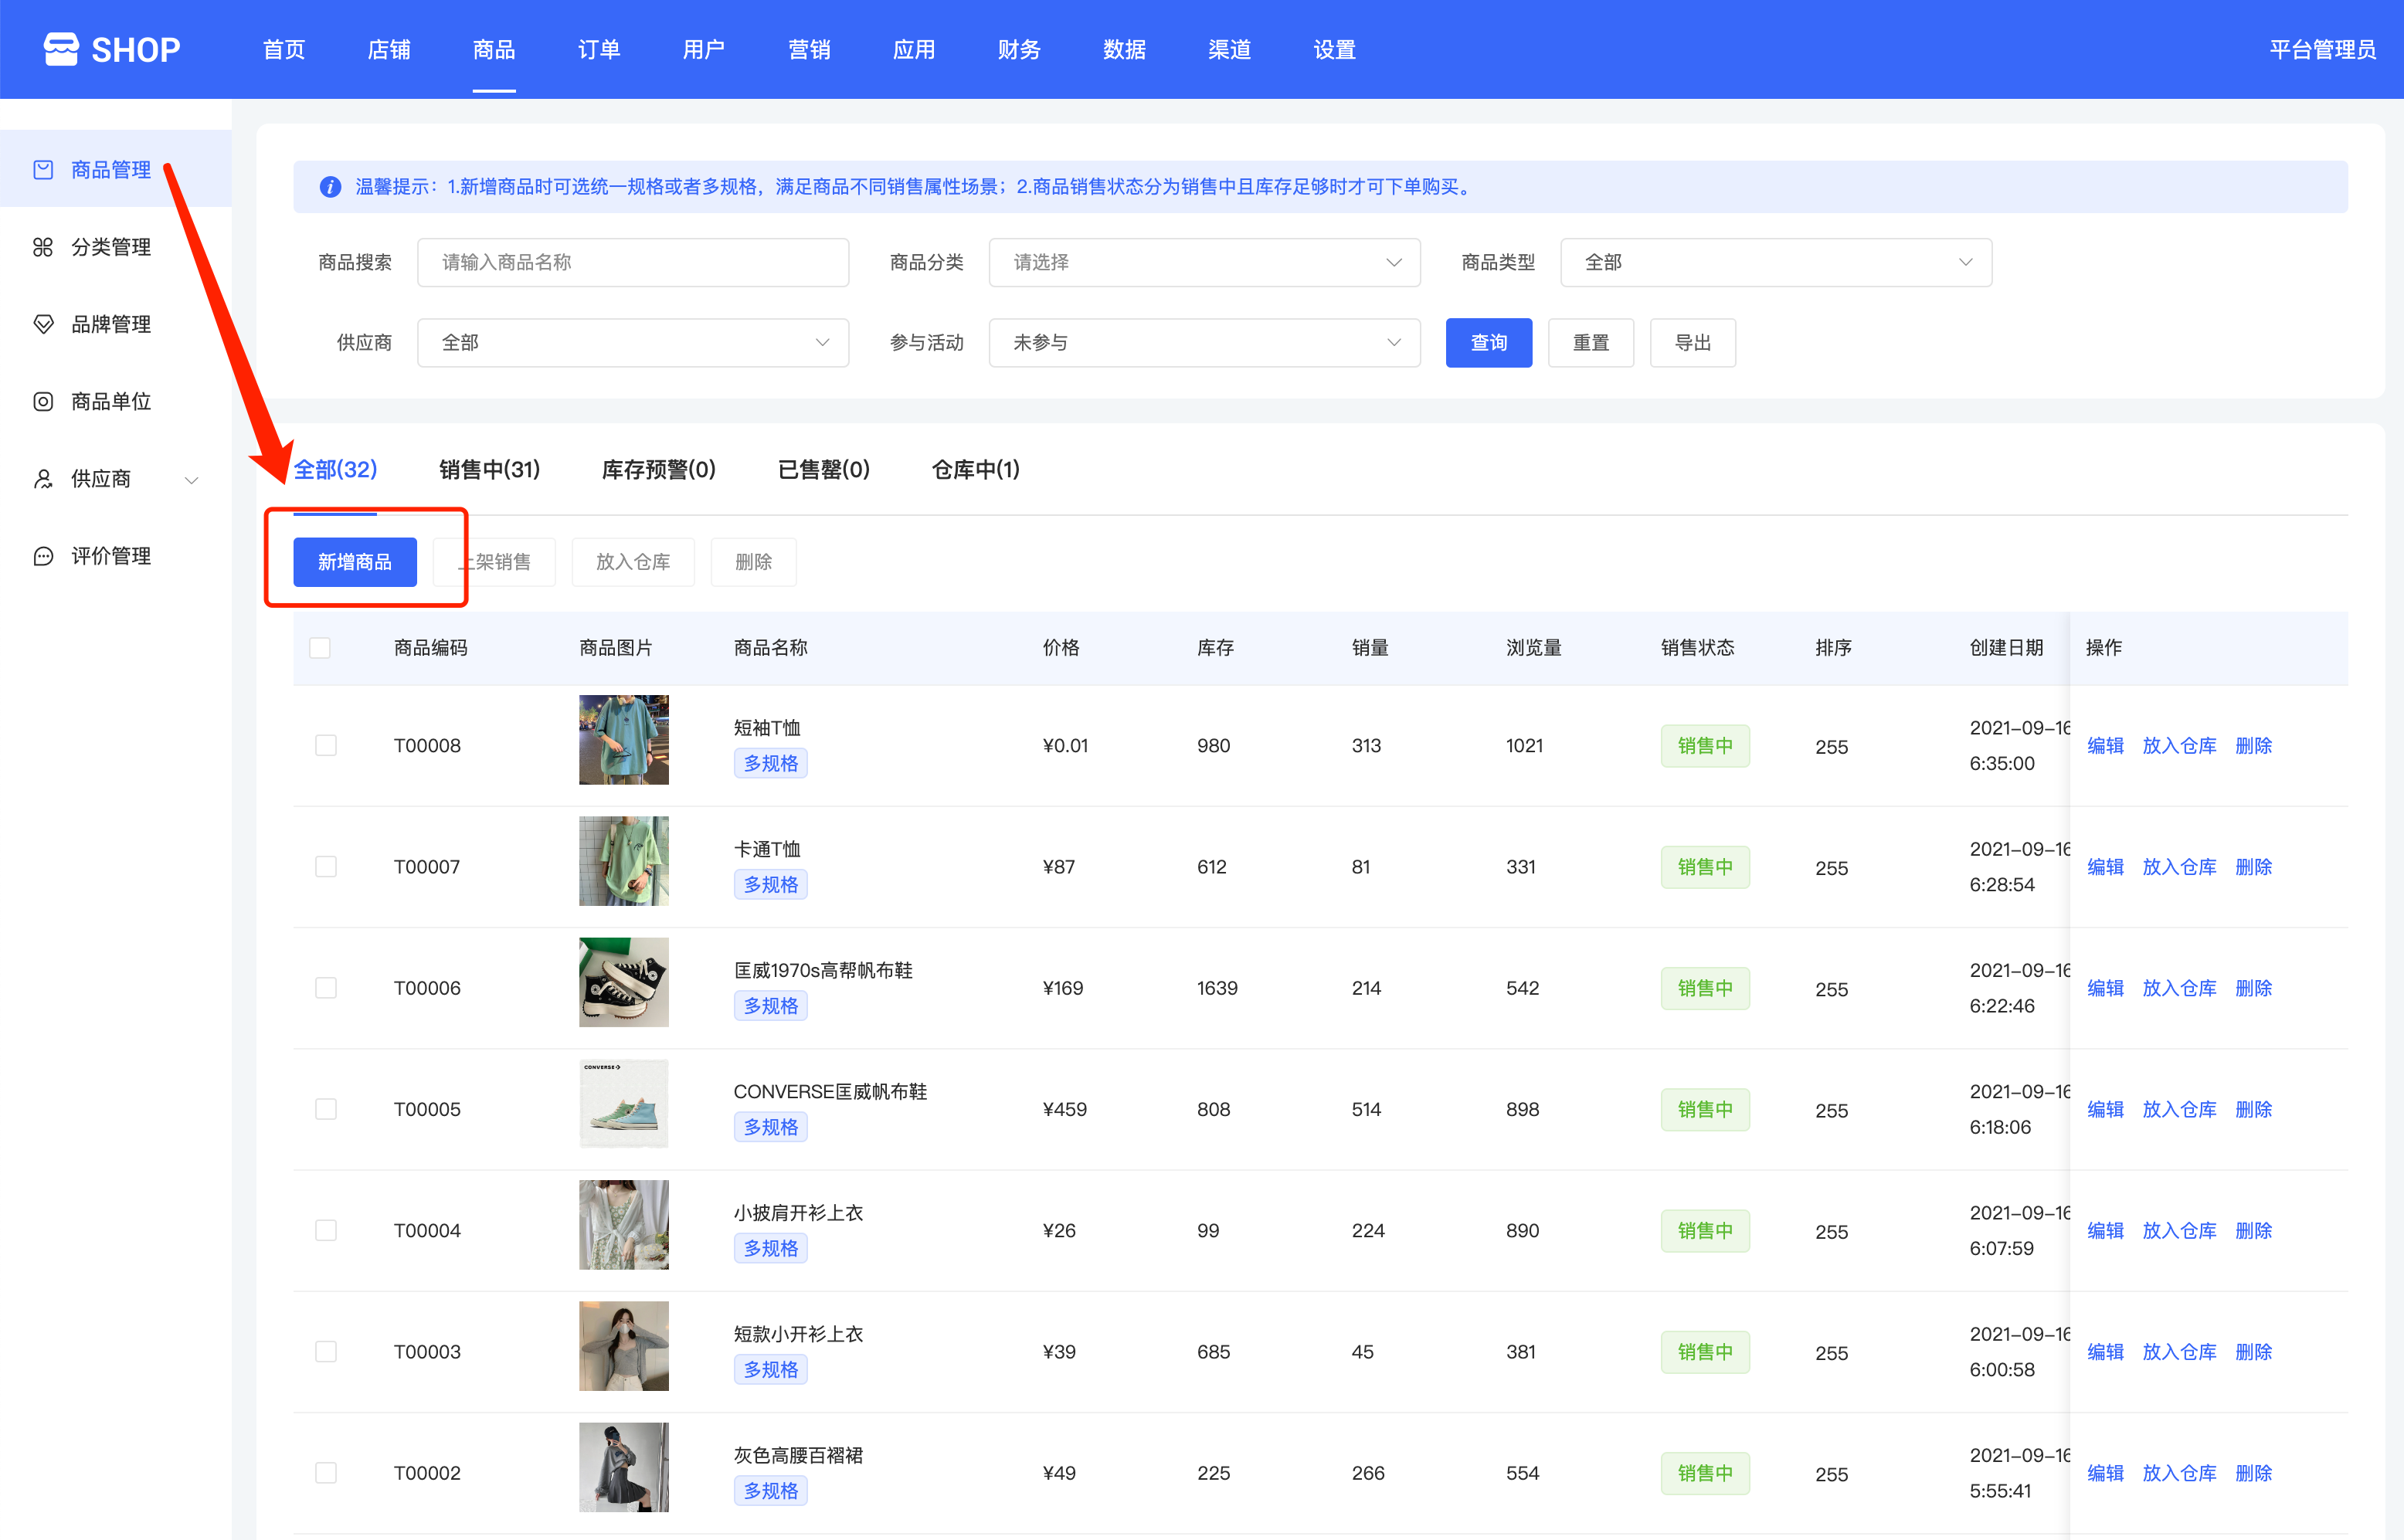Image resolution: width=2404 pixels, height=1540 pixels.
Task: Click the 查询 search button
Action: (x=1488, y=343)
